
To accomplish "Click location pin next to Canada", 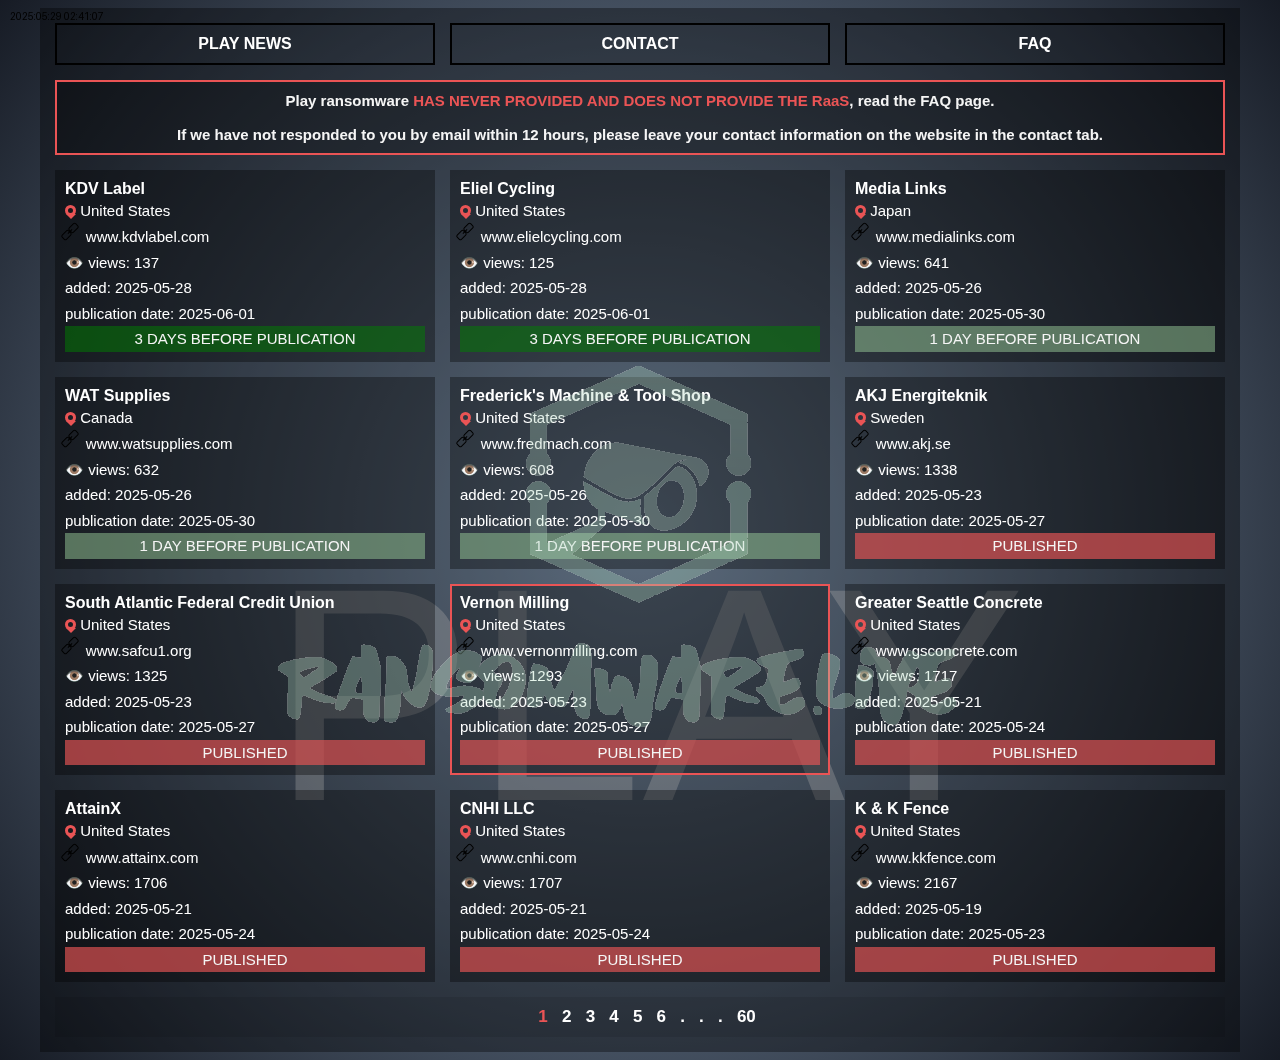I will (x=71, y=419).
